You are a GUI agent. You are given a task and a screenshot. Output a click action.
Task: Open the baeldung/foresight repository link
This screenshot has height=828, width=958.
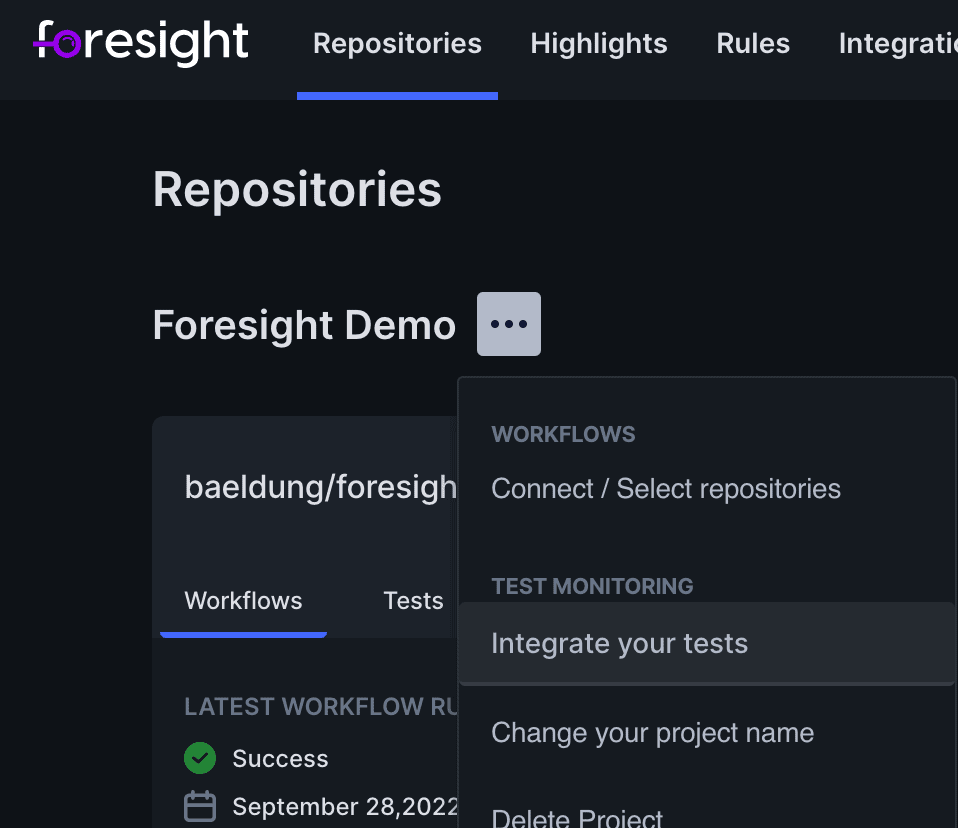321,488
